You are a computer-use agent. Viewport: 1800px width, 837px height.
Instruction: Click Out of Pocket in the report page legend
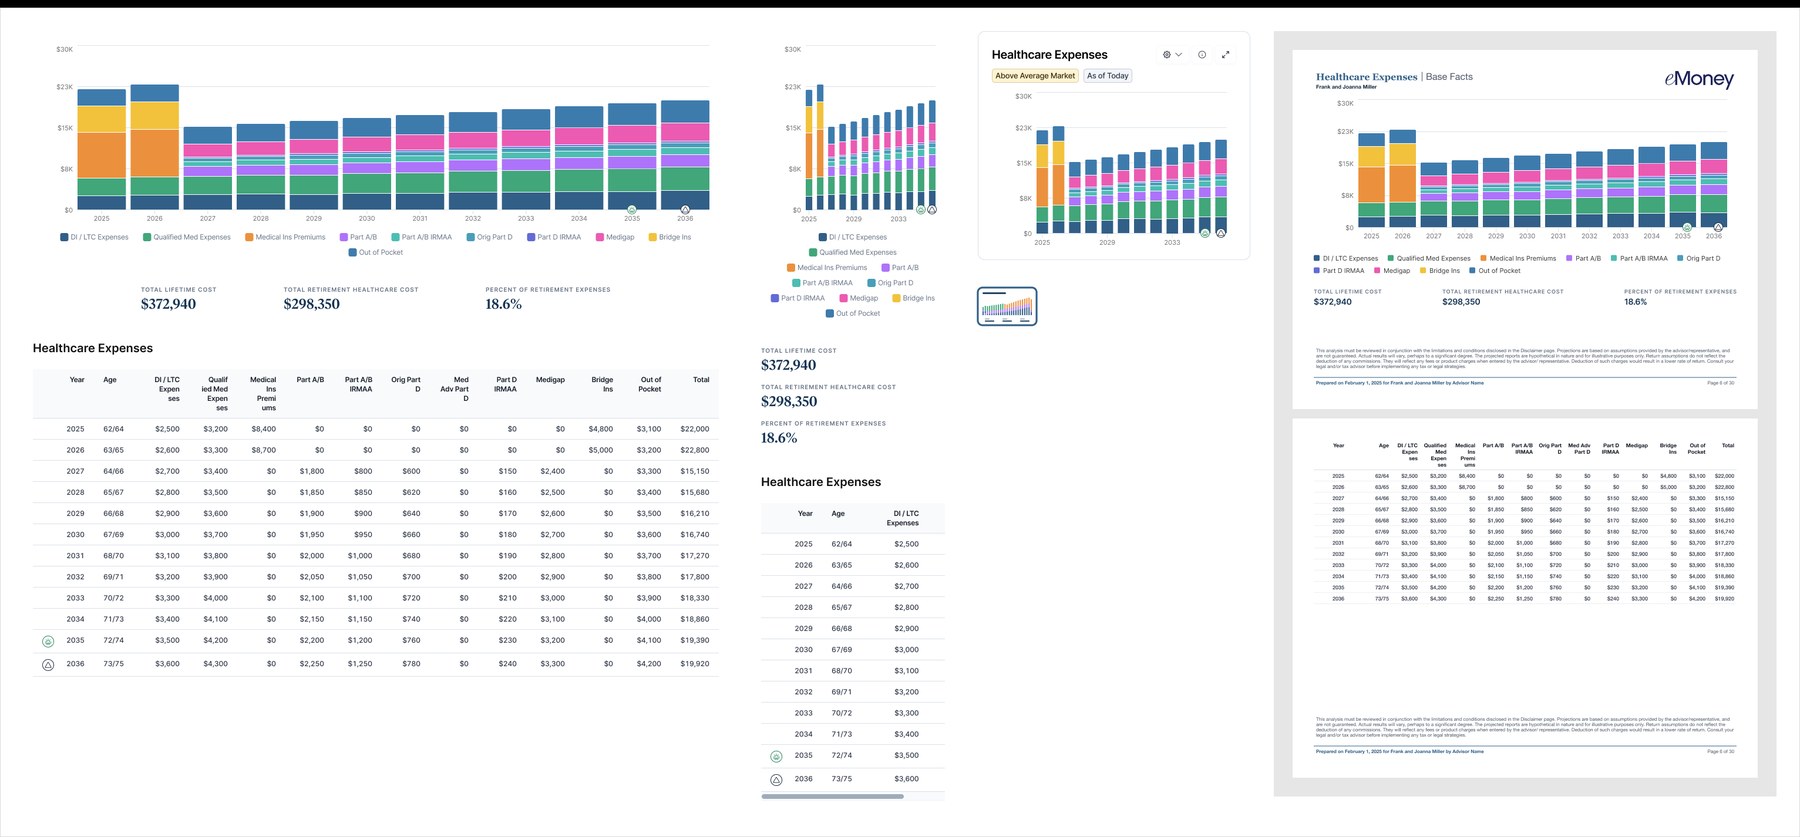1495,271
